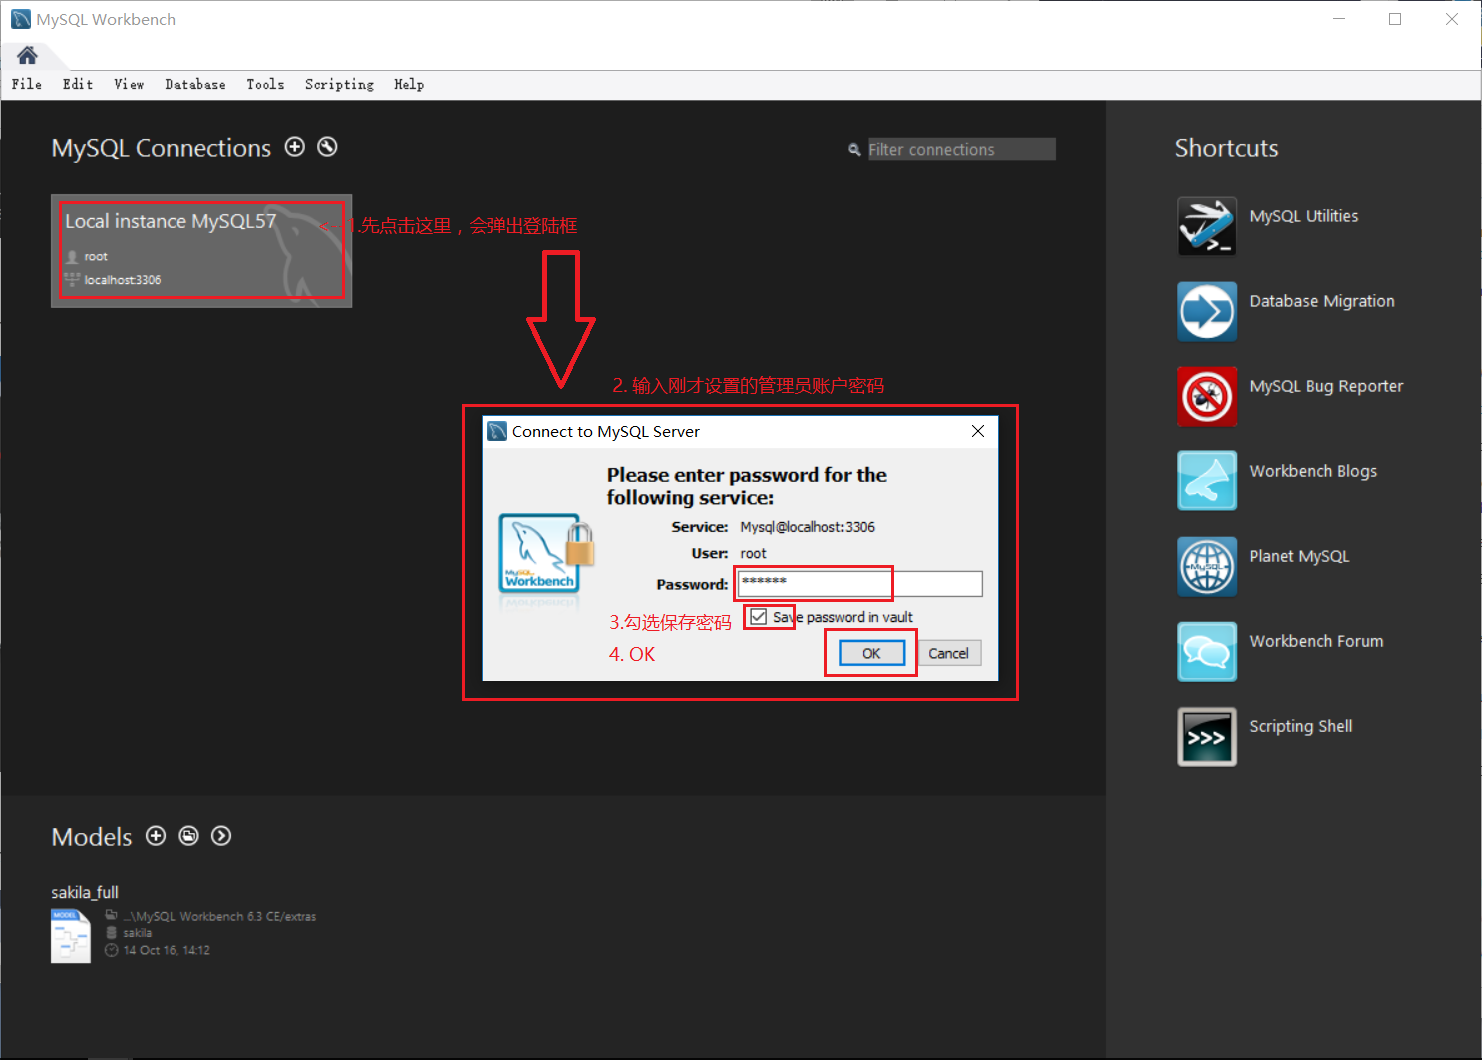Open the File menu

[27, 85]
